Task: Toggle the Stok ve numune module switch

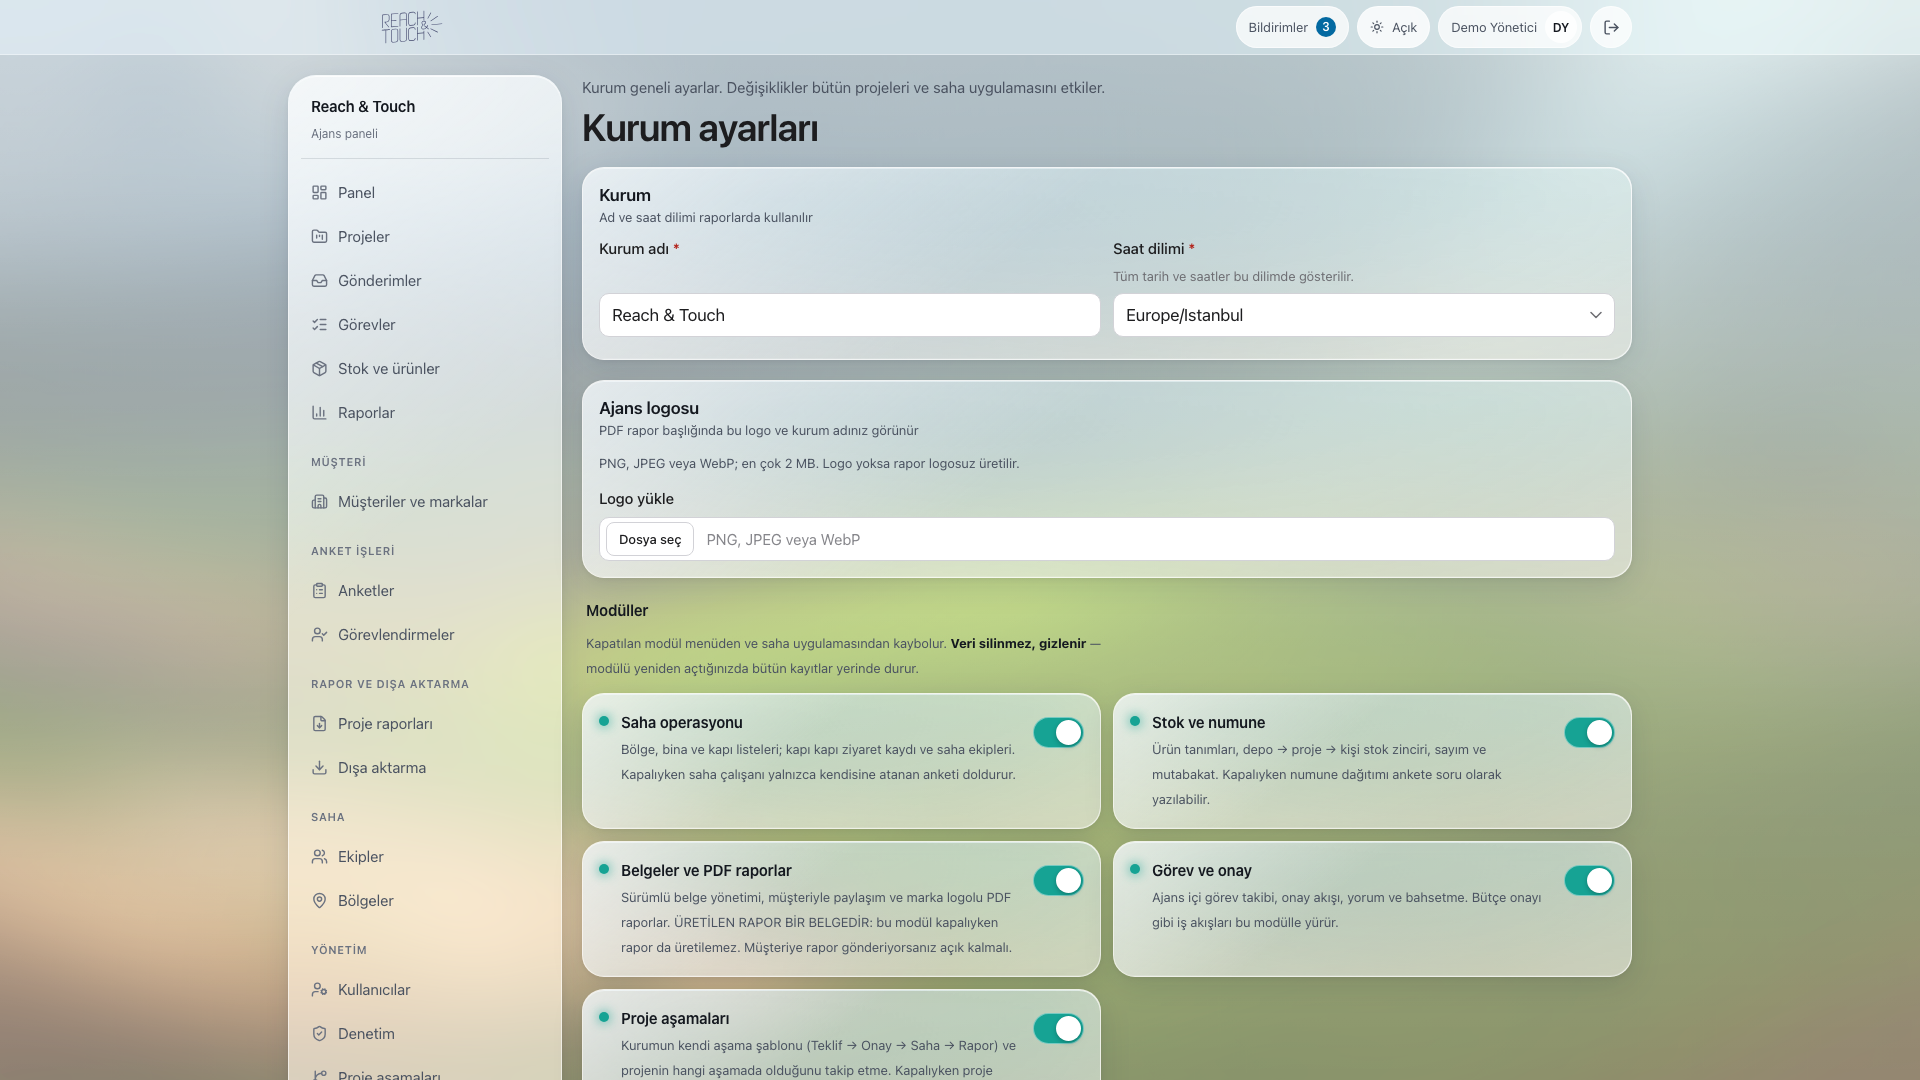Action: 1589,732
